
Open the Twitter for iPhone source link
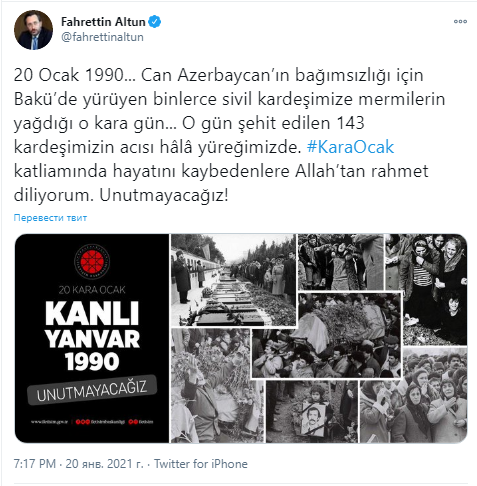[201, 464]
